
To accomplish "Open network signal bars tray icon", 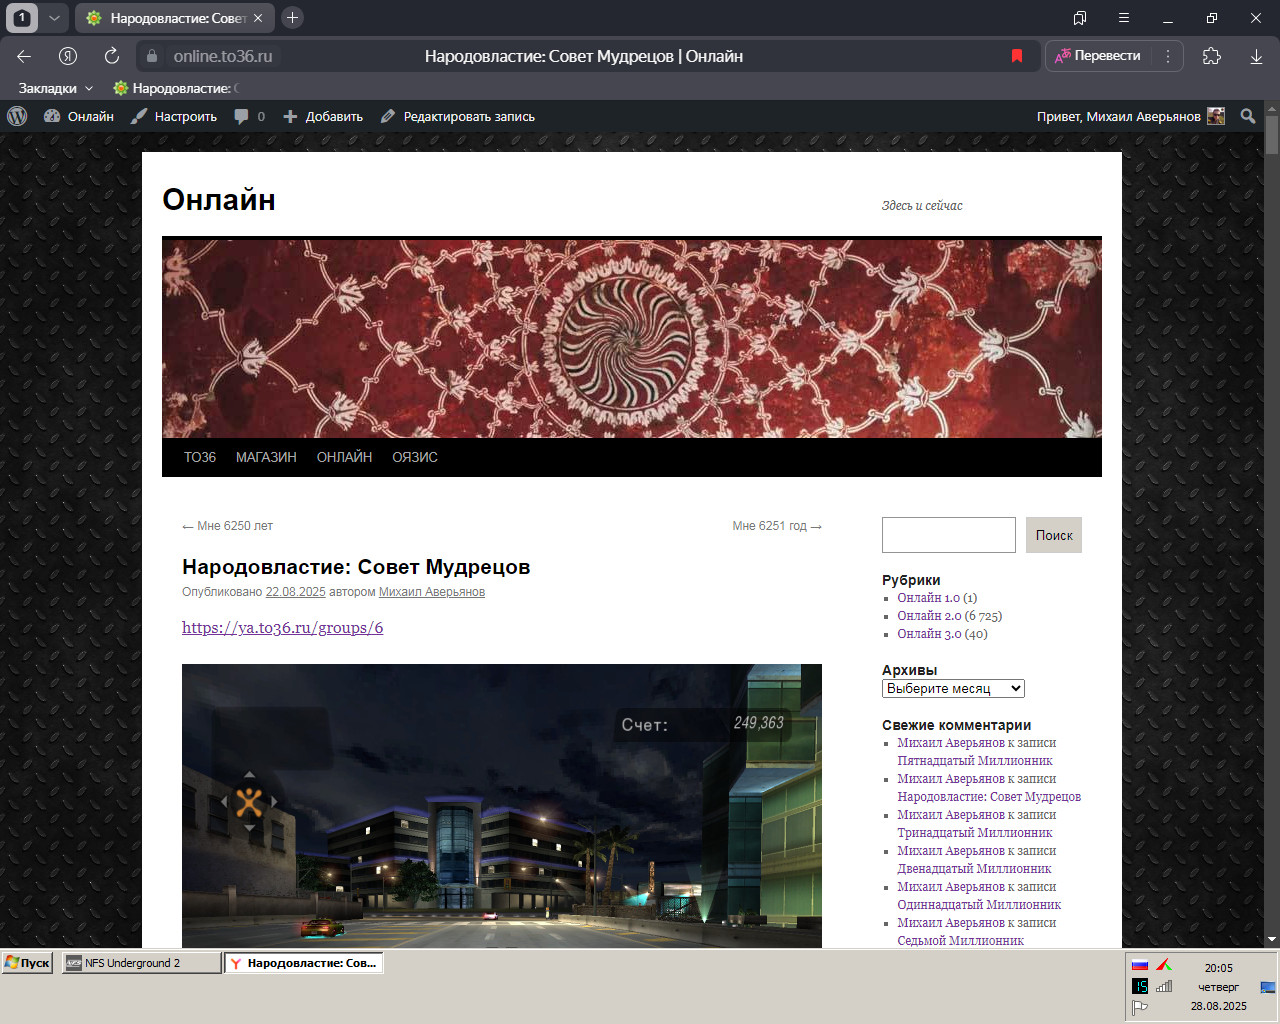I will point(1164,986).
